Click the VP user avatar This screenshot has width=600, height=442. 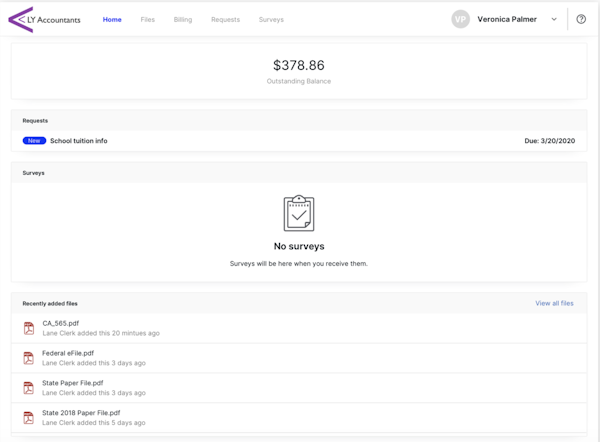(460, 19)
